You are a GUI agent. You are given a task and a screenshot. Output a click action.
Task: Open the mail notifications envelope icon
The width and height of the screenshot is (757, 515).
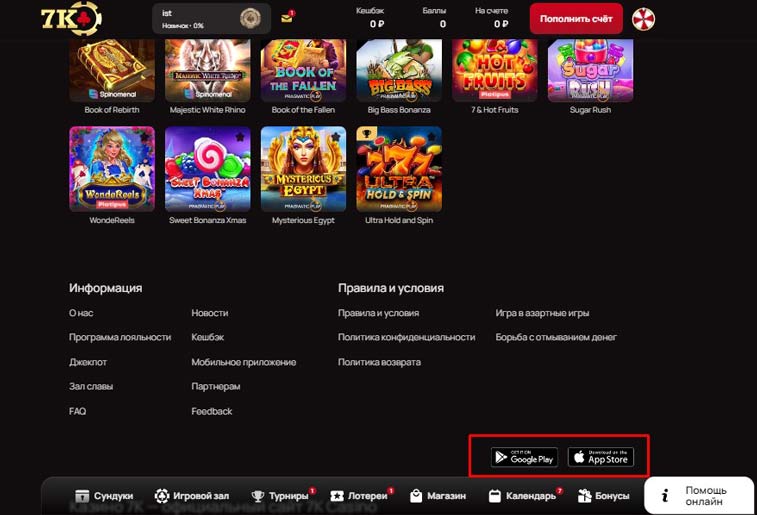click(x=289, y=18)
